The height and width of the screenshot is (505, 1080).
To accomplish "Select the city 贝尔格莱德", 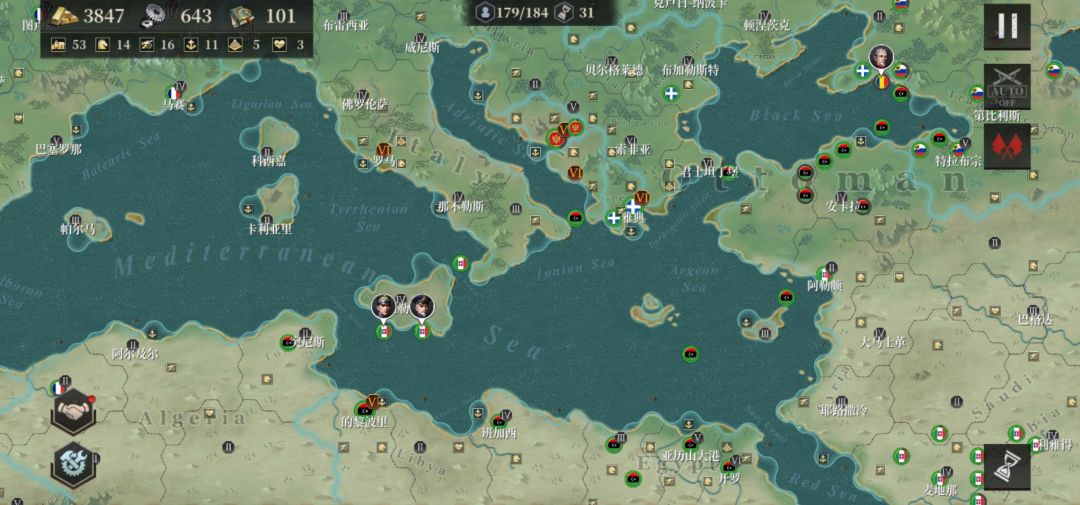I will click(x=614, y=70).
